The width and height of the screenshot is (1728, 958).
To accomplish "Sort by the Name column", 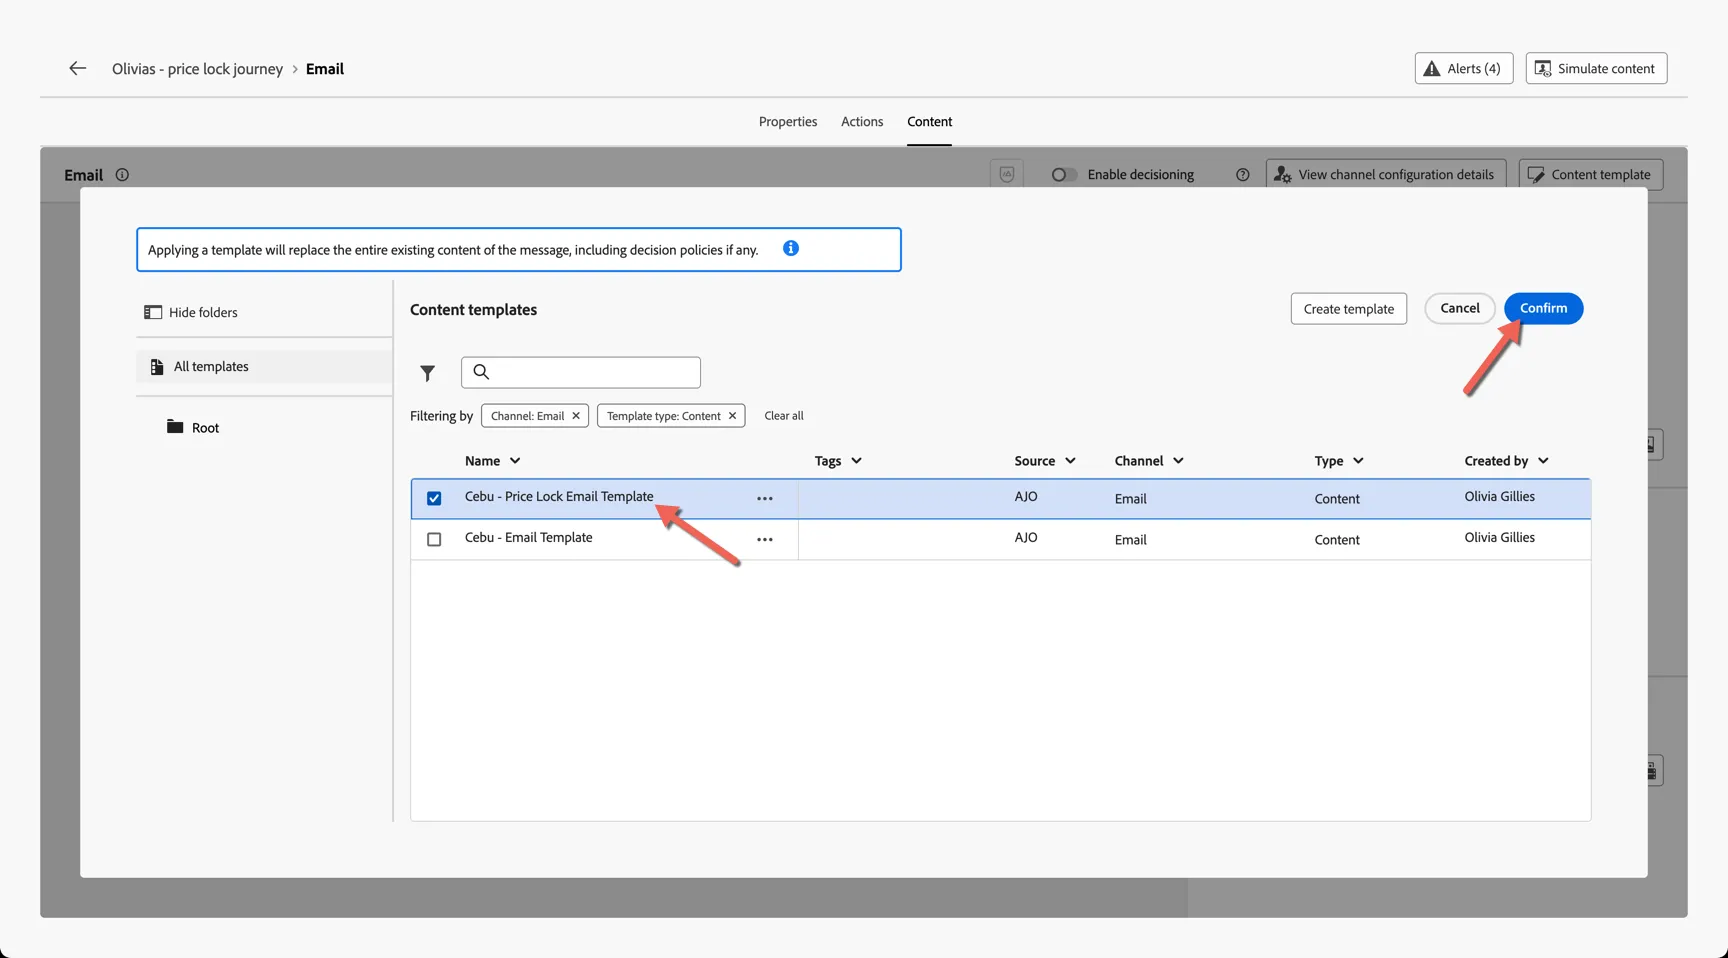I will (493, 461).
